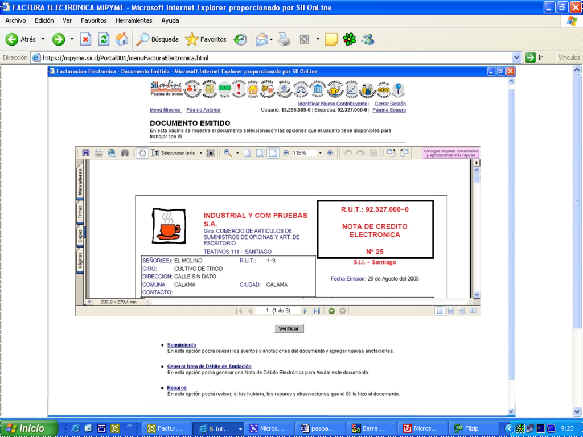Click the binoculars search icon in PDF toolbar
The width and height of the screenshot is (583, 437).
pos(125,153)
